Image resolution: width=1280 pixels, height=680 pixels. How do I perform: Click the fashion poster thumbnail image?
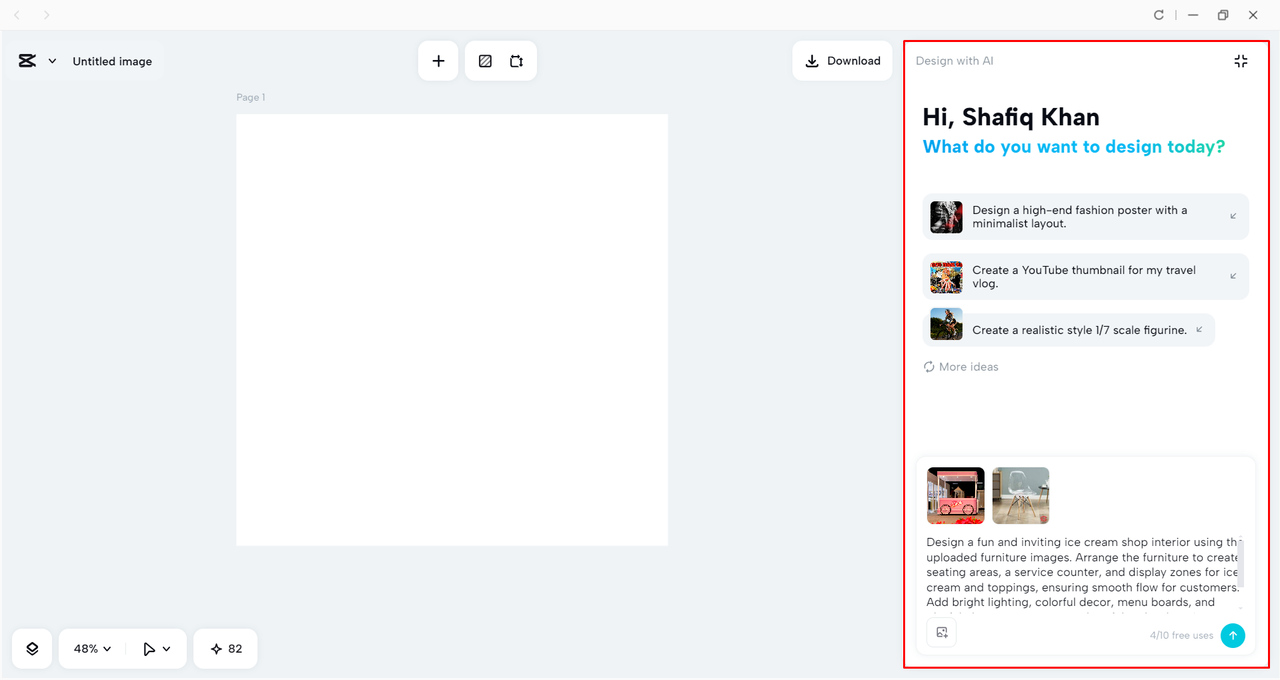(946, 217)
